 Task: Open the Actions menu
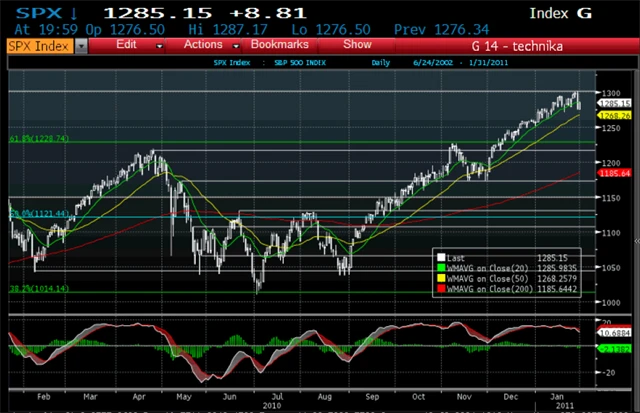coord(203,44)
